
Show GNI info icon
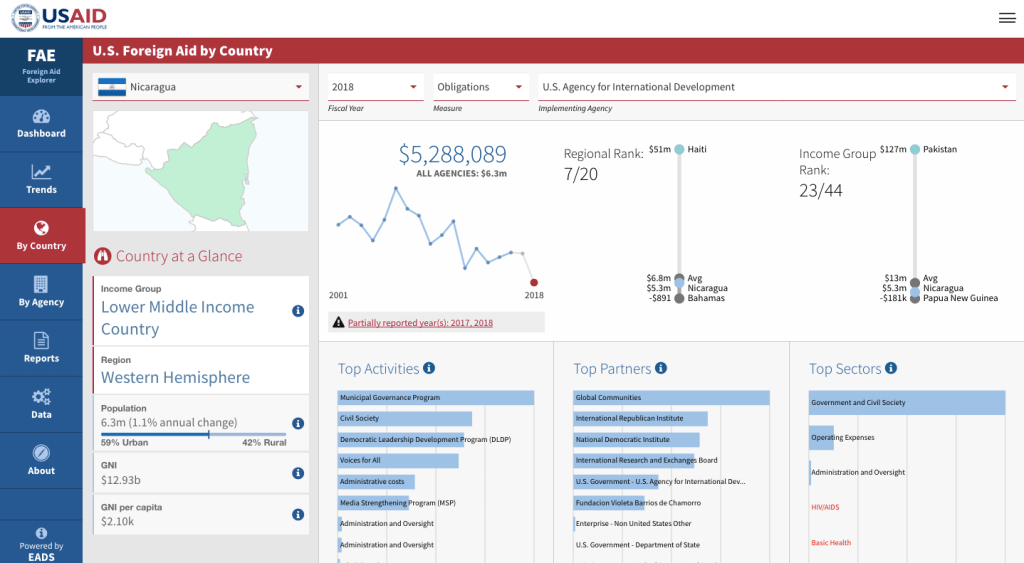(x=298, y=473)
